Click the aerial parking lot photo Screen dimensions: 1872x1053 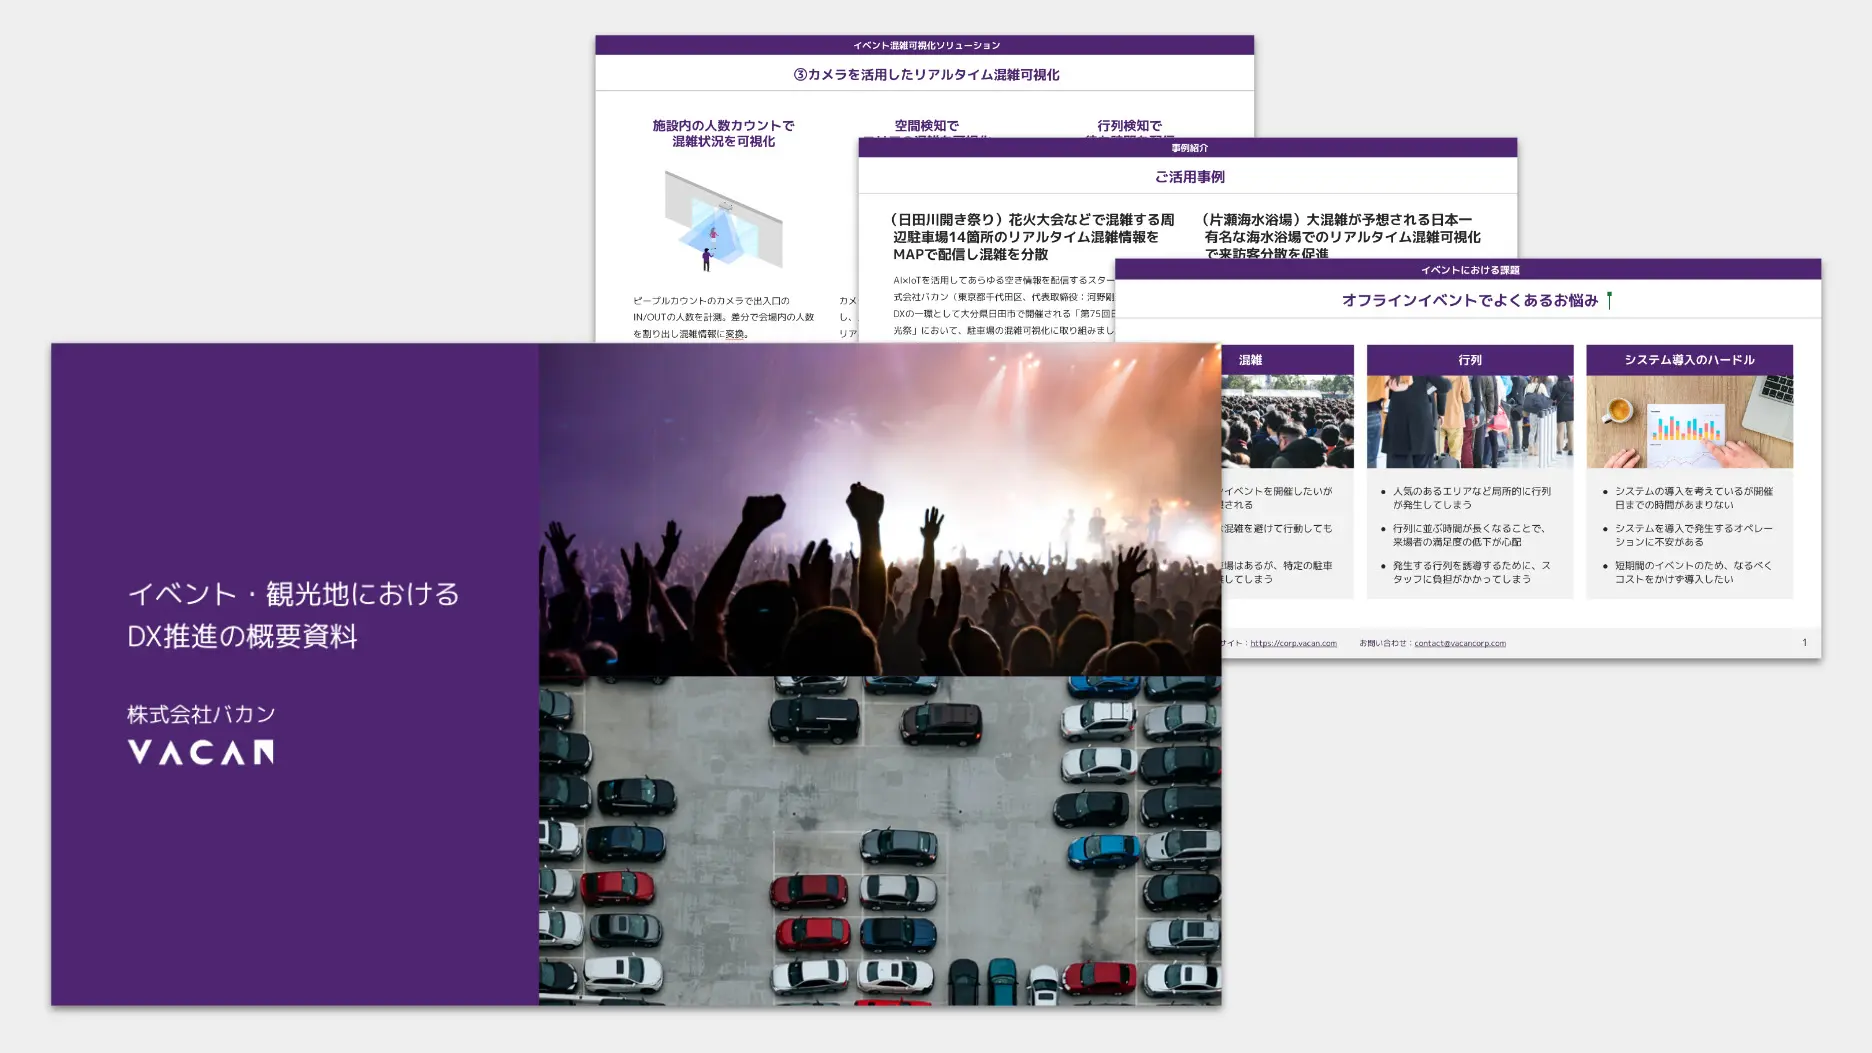[x=878, y=840]
